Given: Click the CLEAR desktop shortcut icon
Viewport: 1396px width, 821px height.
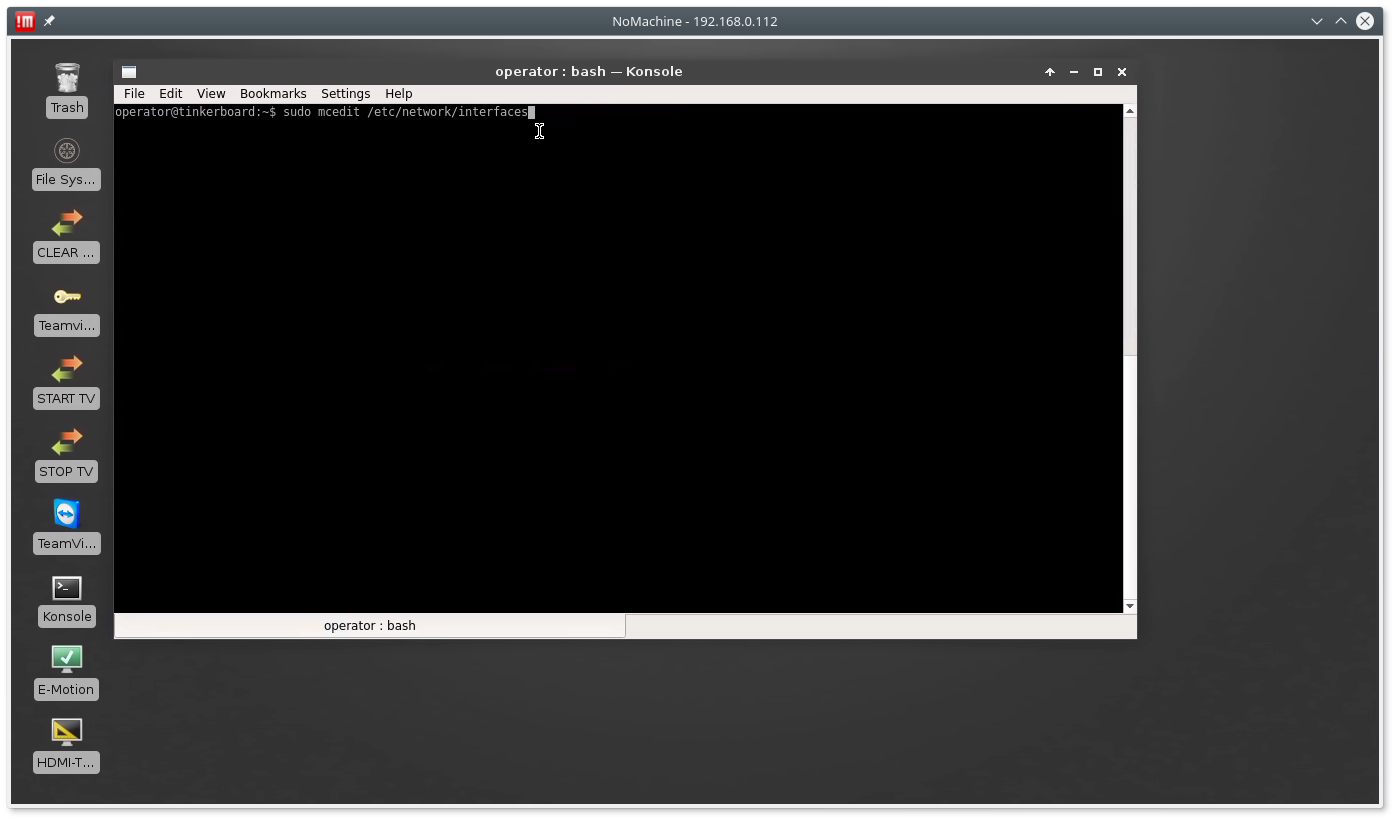Looking at the screenshot, I should [67, 224].
